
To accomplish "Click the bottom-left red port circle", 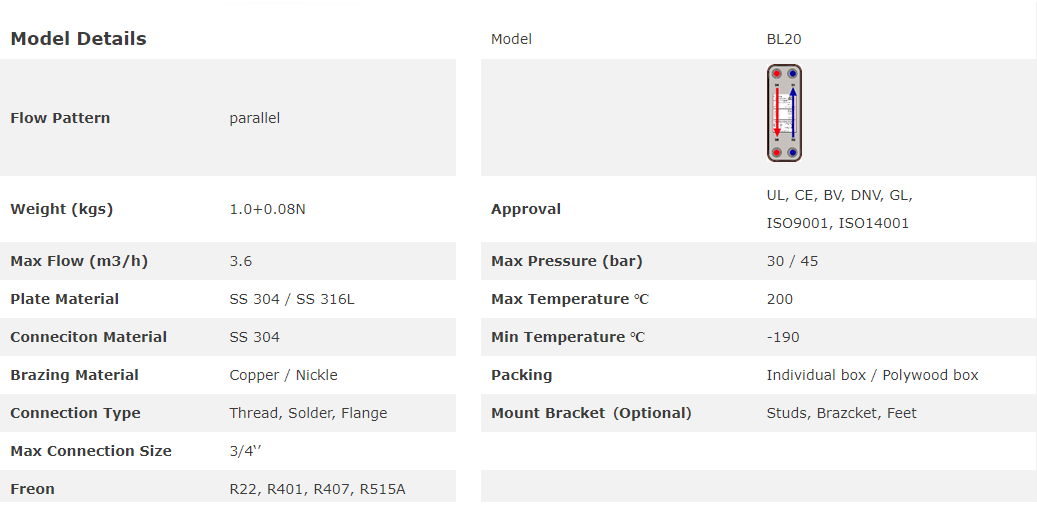I will pos(777,153).
